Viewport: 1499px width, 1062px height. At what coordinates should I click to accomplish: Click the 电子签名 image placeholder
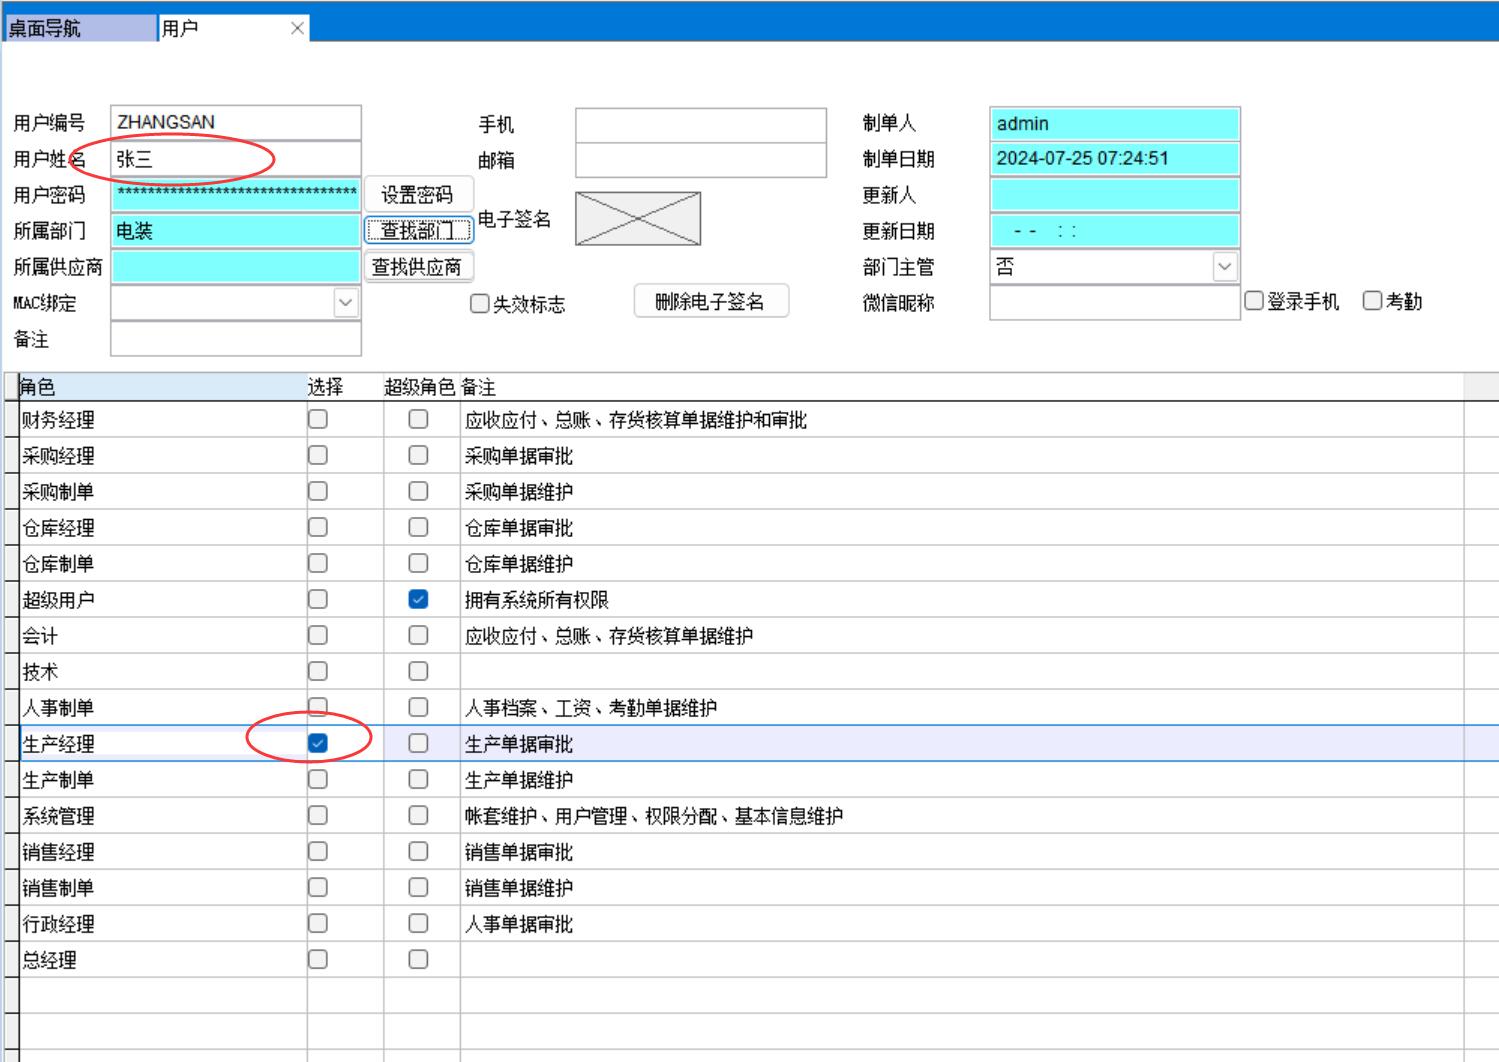point(638,219)
